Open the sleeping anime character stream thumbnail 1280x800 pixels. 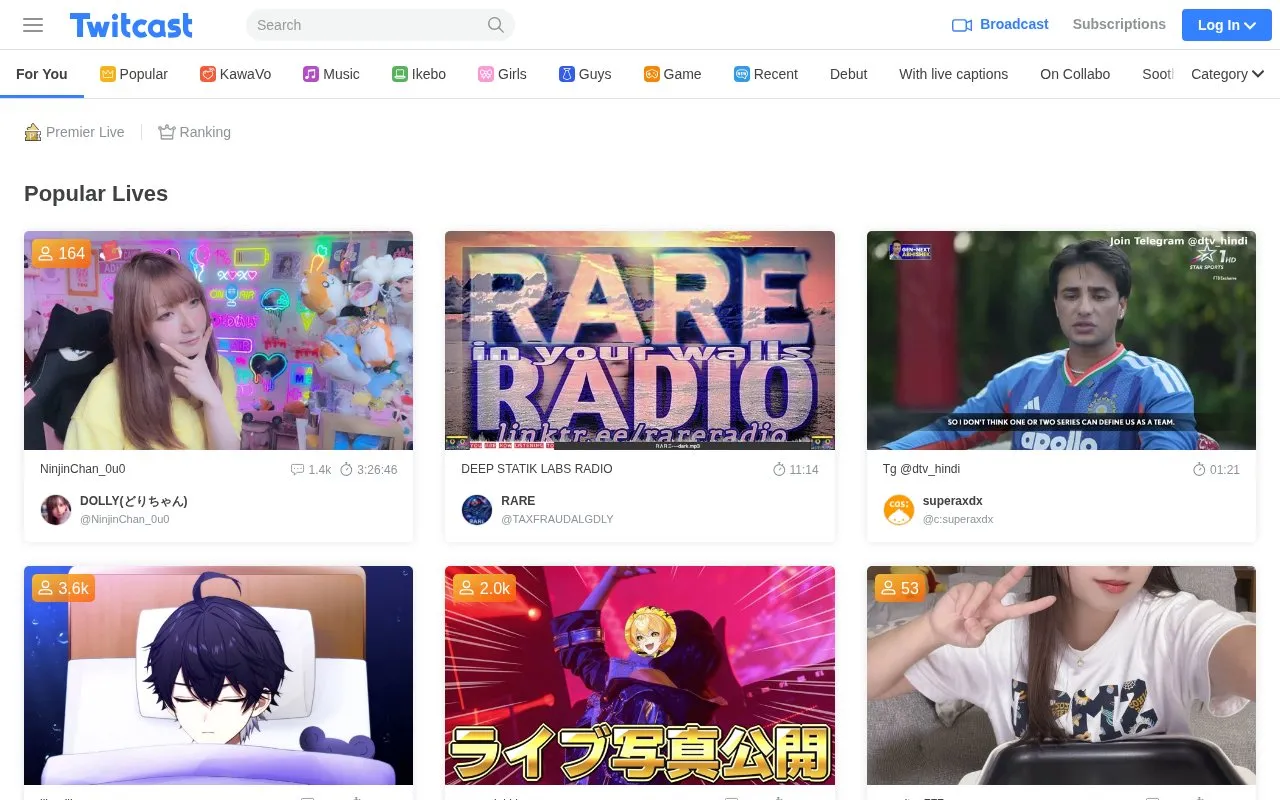coord(218,676)
